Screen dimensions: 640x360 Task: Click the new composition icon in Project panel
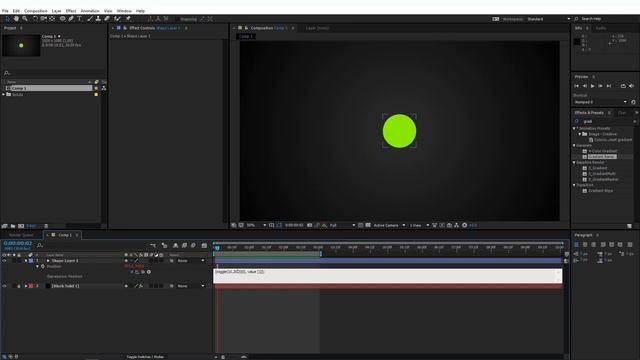pyautogui.click(x=21, y=226)
